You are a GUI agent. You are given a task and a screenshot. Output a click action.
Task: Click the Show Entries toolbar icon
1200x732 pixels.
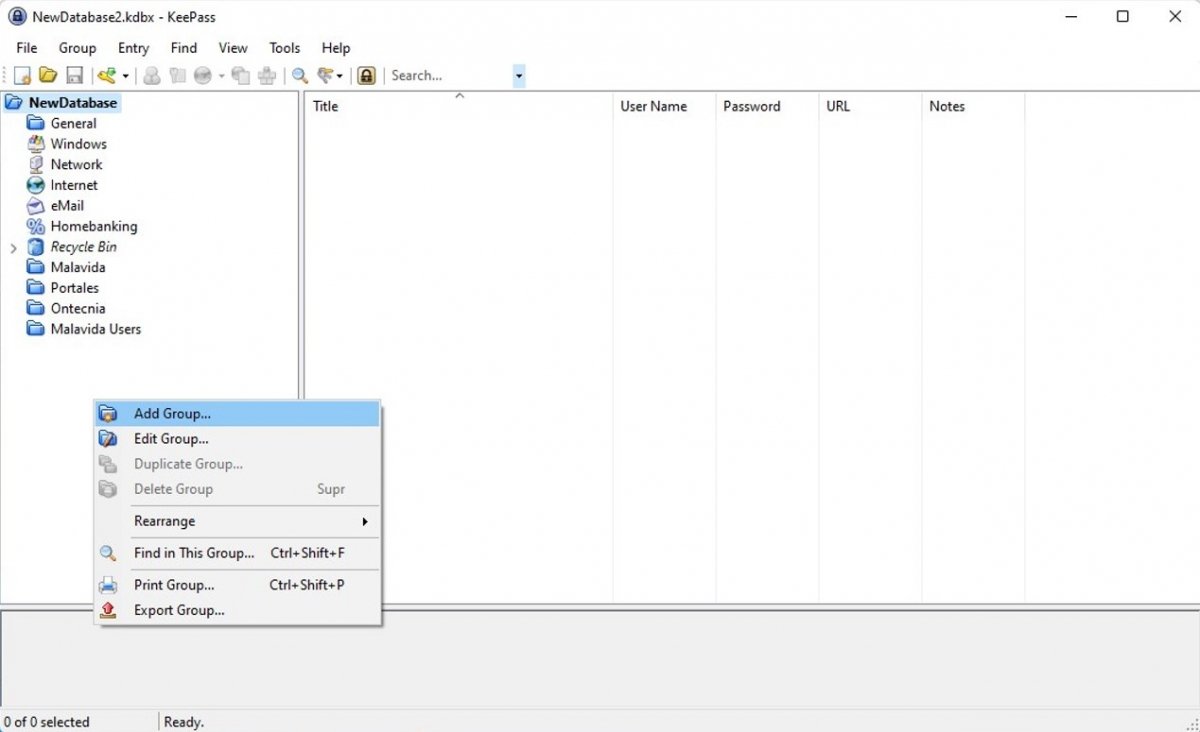coord(325,75)
